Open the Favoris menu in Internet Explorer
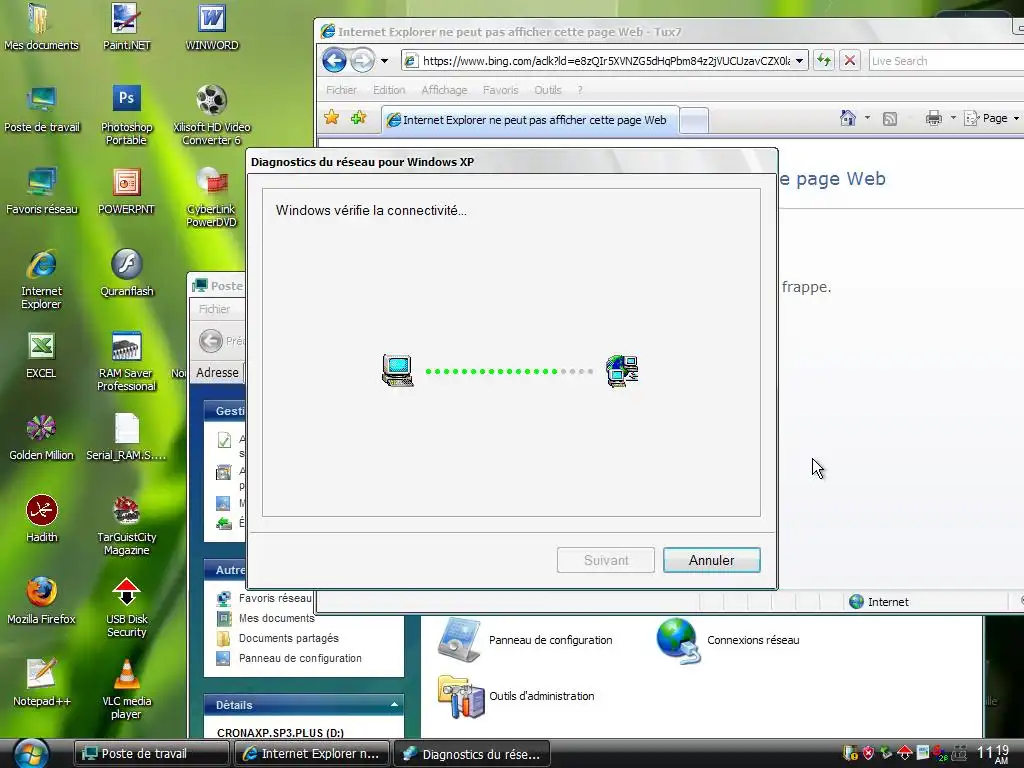 [500, 90]
